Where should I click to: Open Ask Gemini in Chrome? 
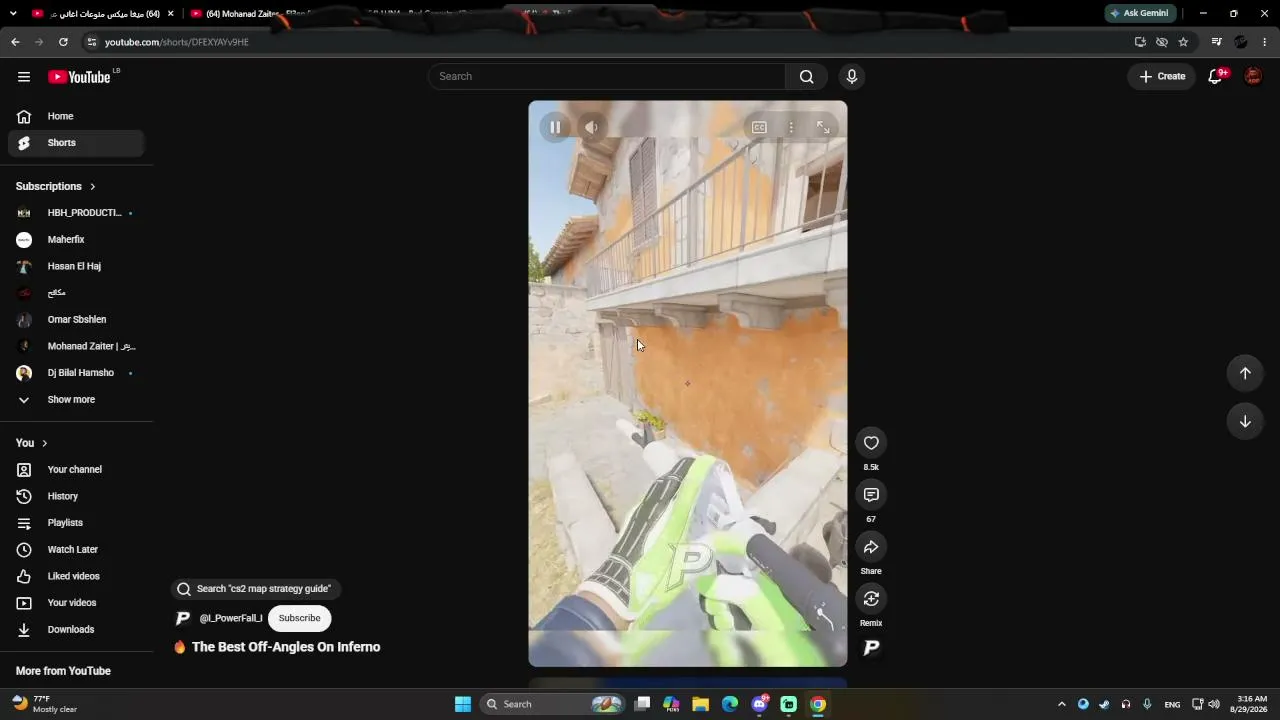(1139, 13)
